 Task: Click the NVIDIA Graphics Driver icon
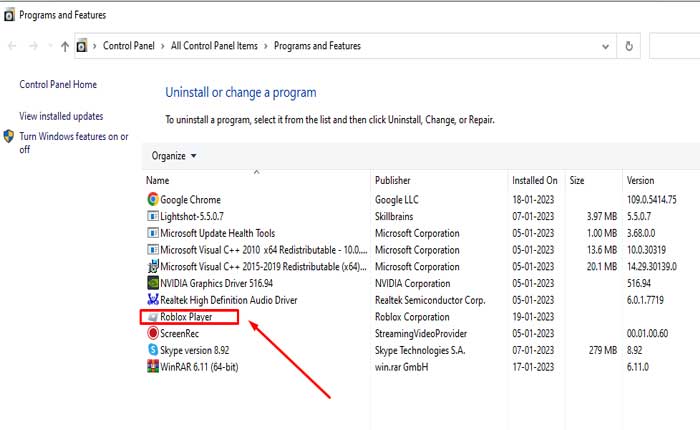(153, 283)
